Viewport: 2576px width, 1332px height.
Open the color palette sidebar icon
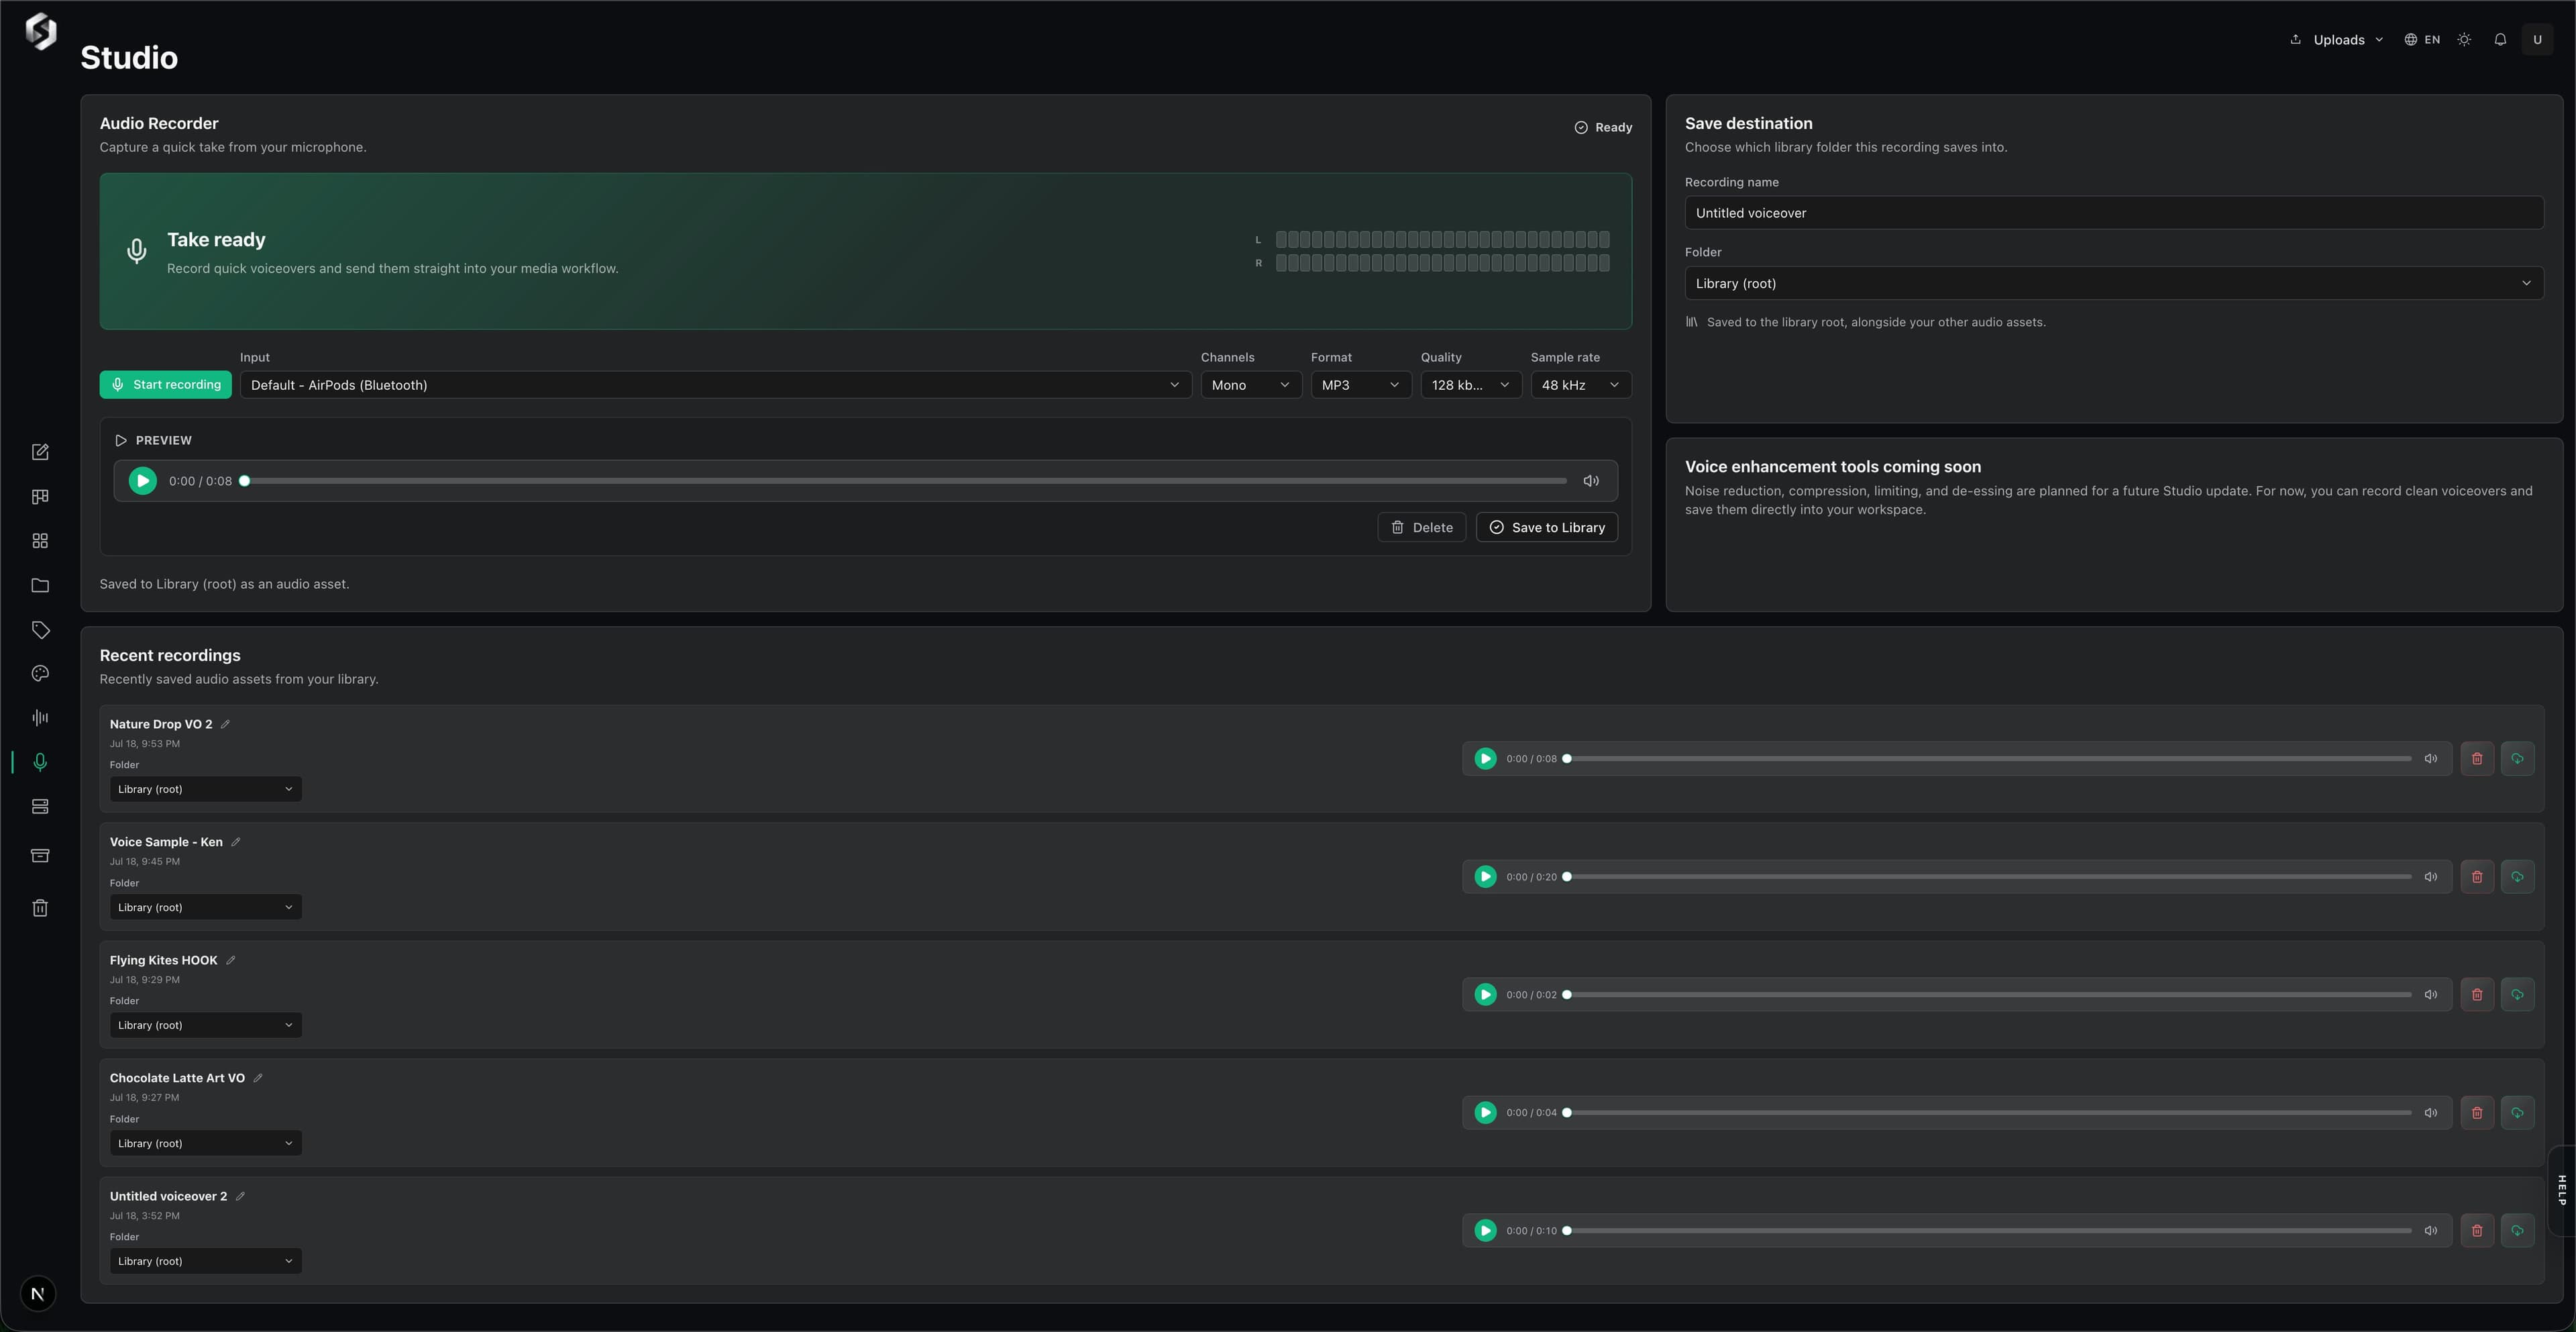pyautogui.click(x=40, y=674)
